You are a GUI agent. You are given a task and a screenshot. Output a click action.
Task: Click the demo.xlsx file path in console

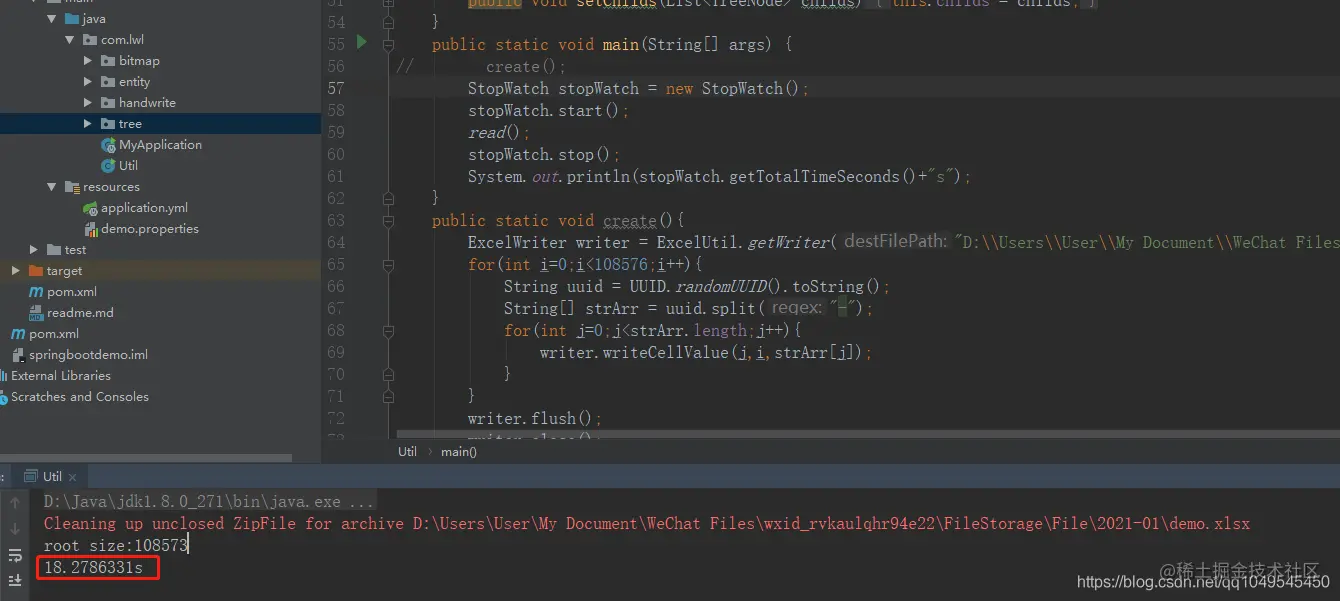[x=831, y=524]
